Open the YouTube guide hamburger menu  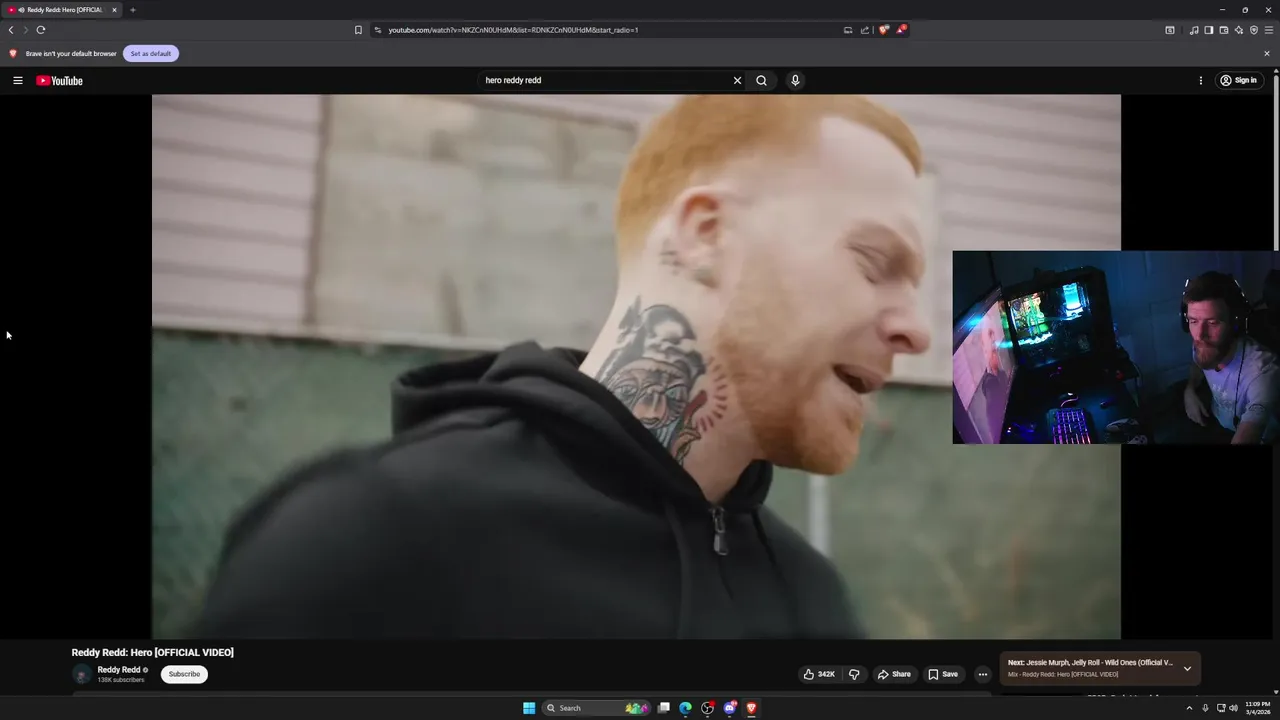17,80
